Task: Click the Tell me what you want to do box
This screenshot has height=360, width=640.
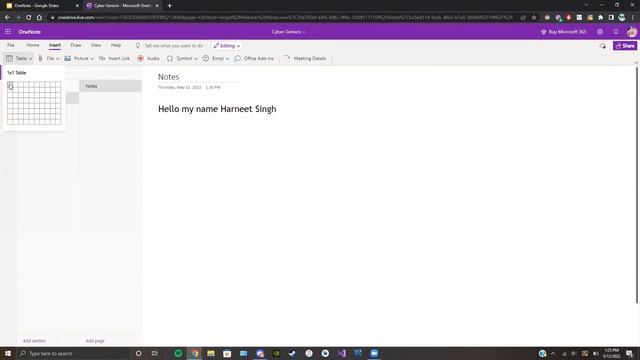Action: click(x=170, y=46)
